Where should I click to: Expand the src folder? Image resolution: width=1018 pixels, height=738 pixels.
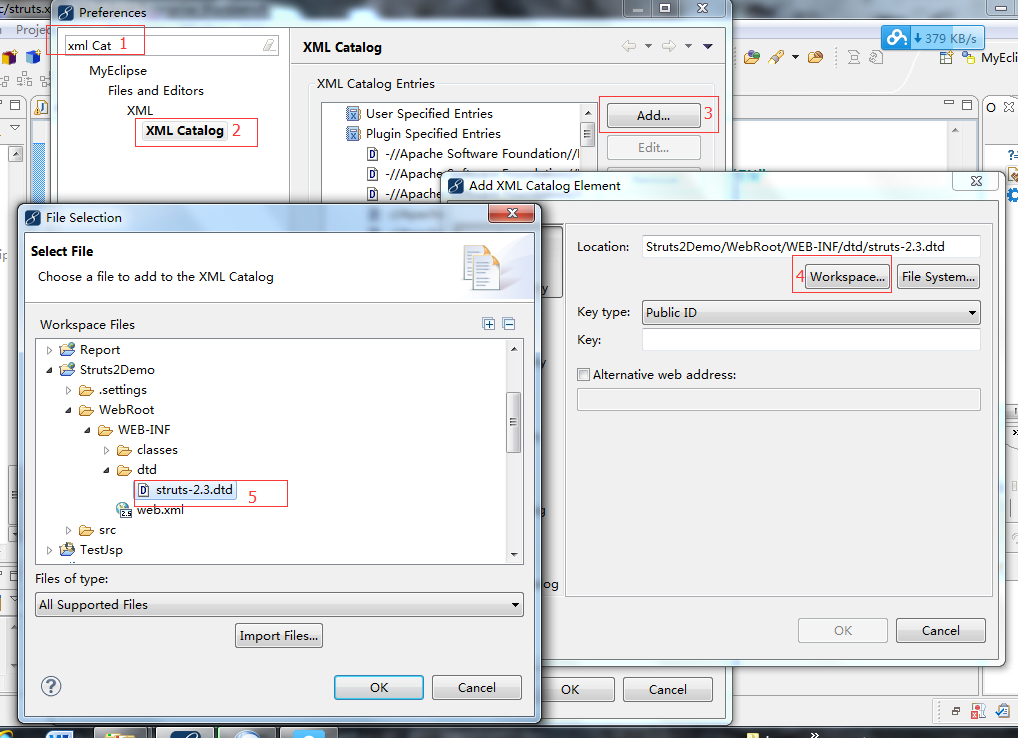tap(68, 530)
